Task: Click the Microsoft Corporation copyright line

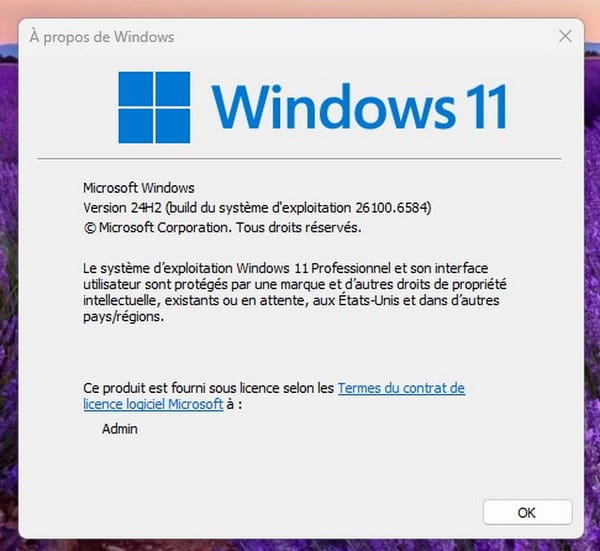Action: tap(222, 228)
